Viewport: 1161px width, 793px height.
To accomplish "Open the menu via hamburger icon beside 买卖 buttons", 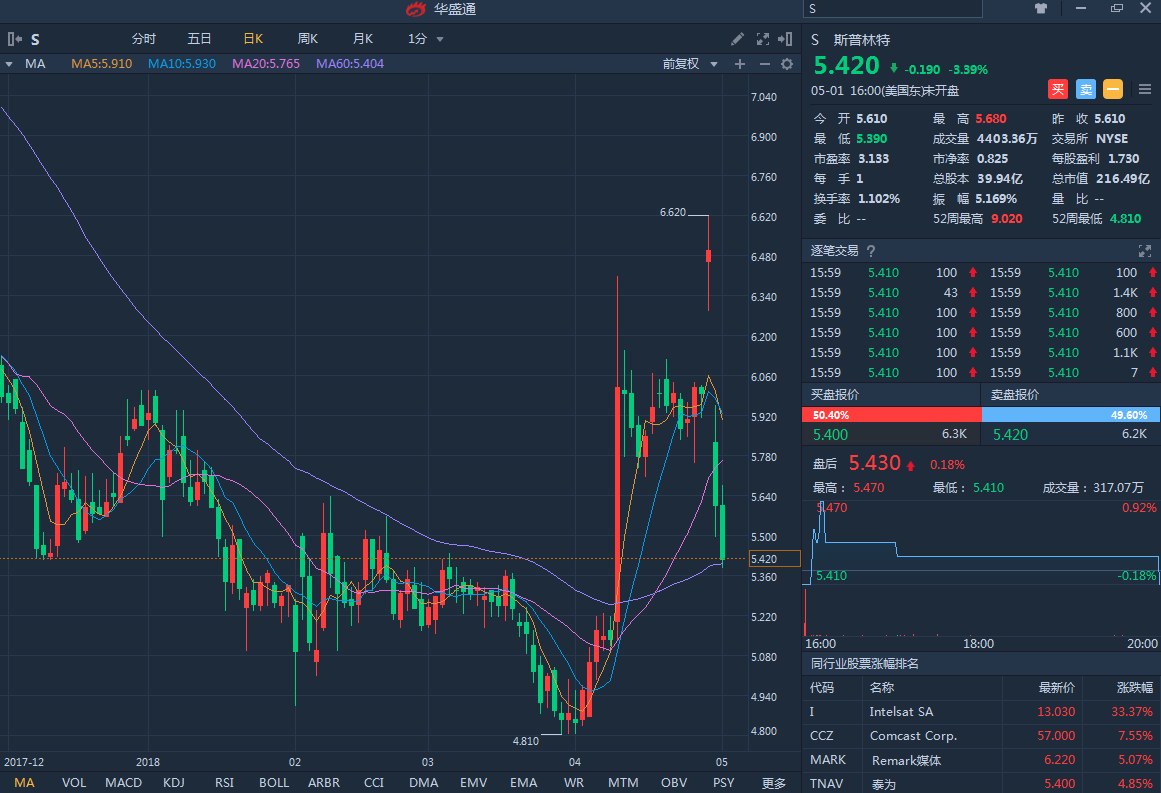I will tap(1144, 89).
